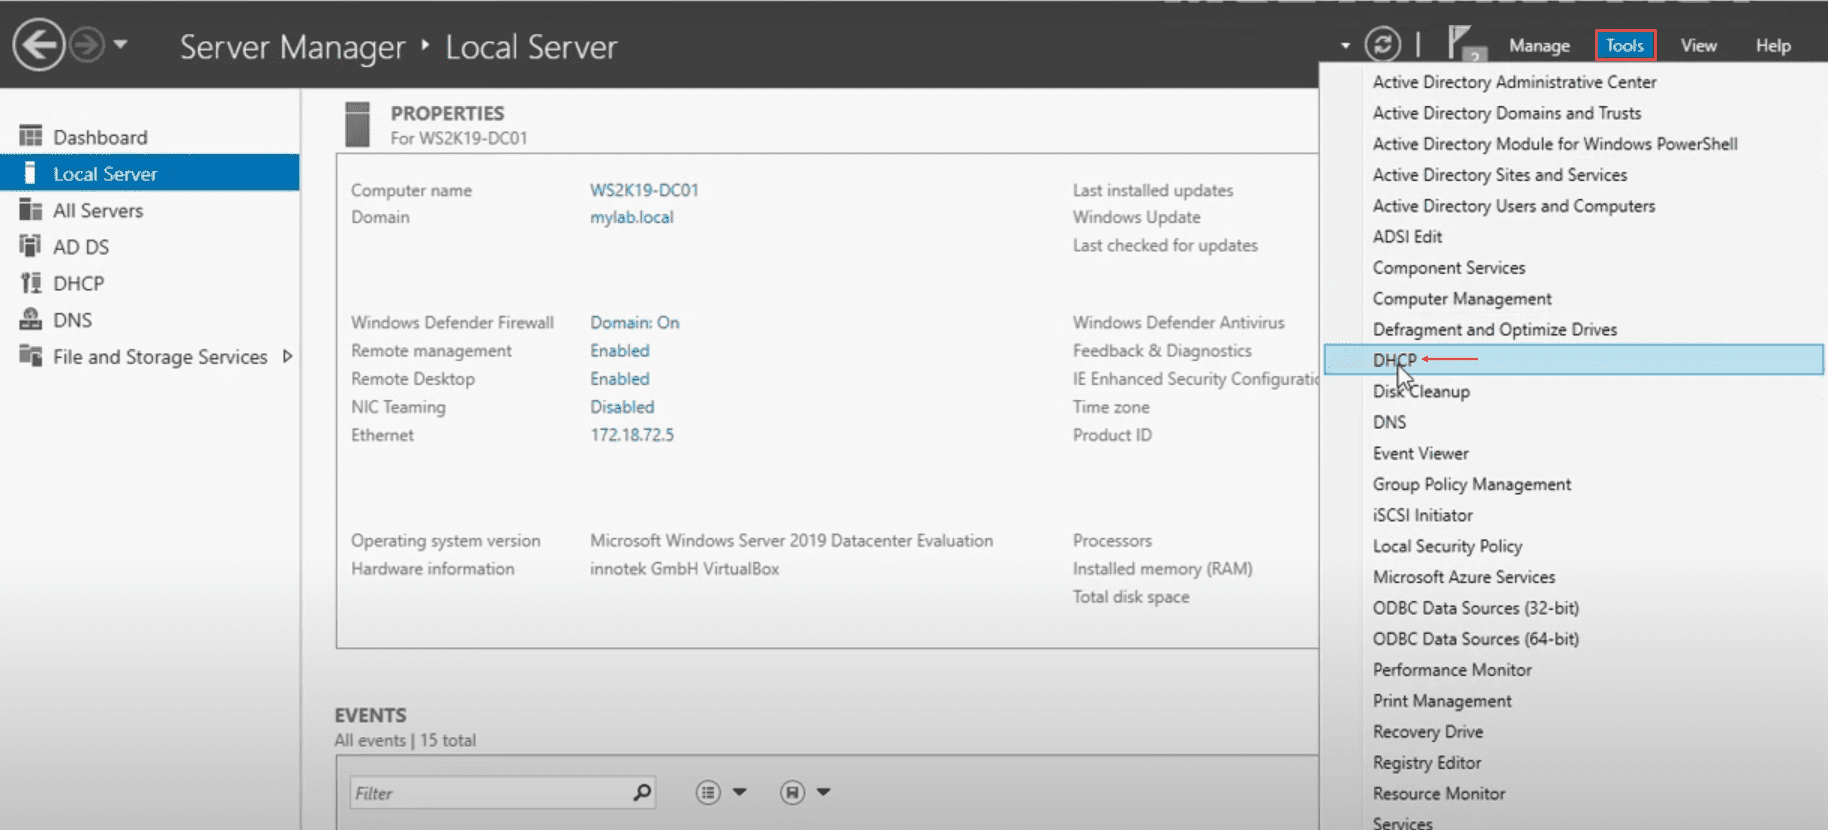Open the navigation history dropdown arrow
The image size is (1828, 830).
[x=120, y=45]
